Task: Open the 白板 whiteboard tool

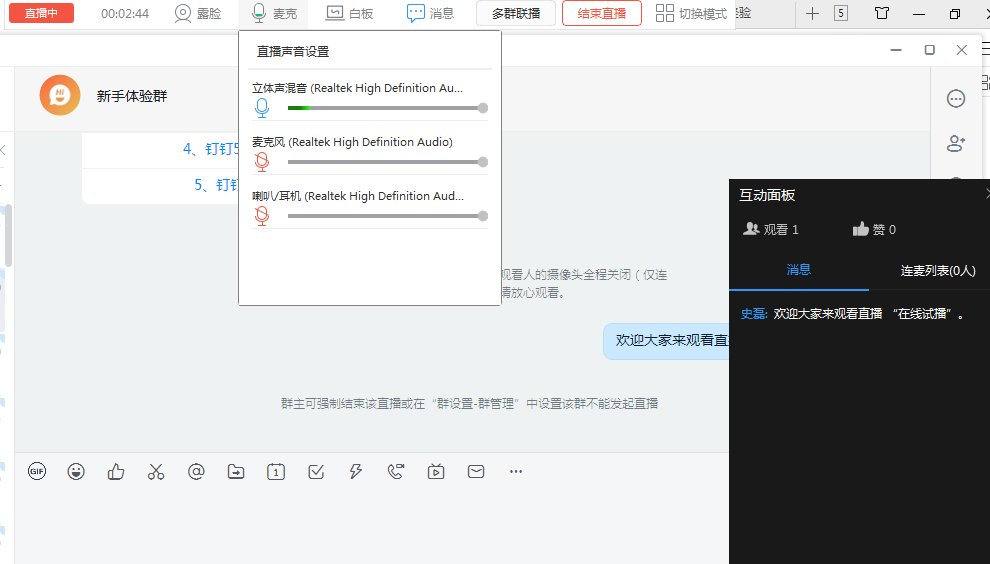Action: pos(351,14)
